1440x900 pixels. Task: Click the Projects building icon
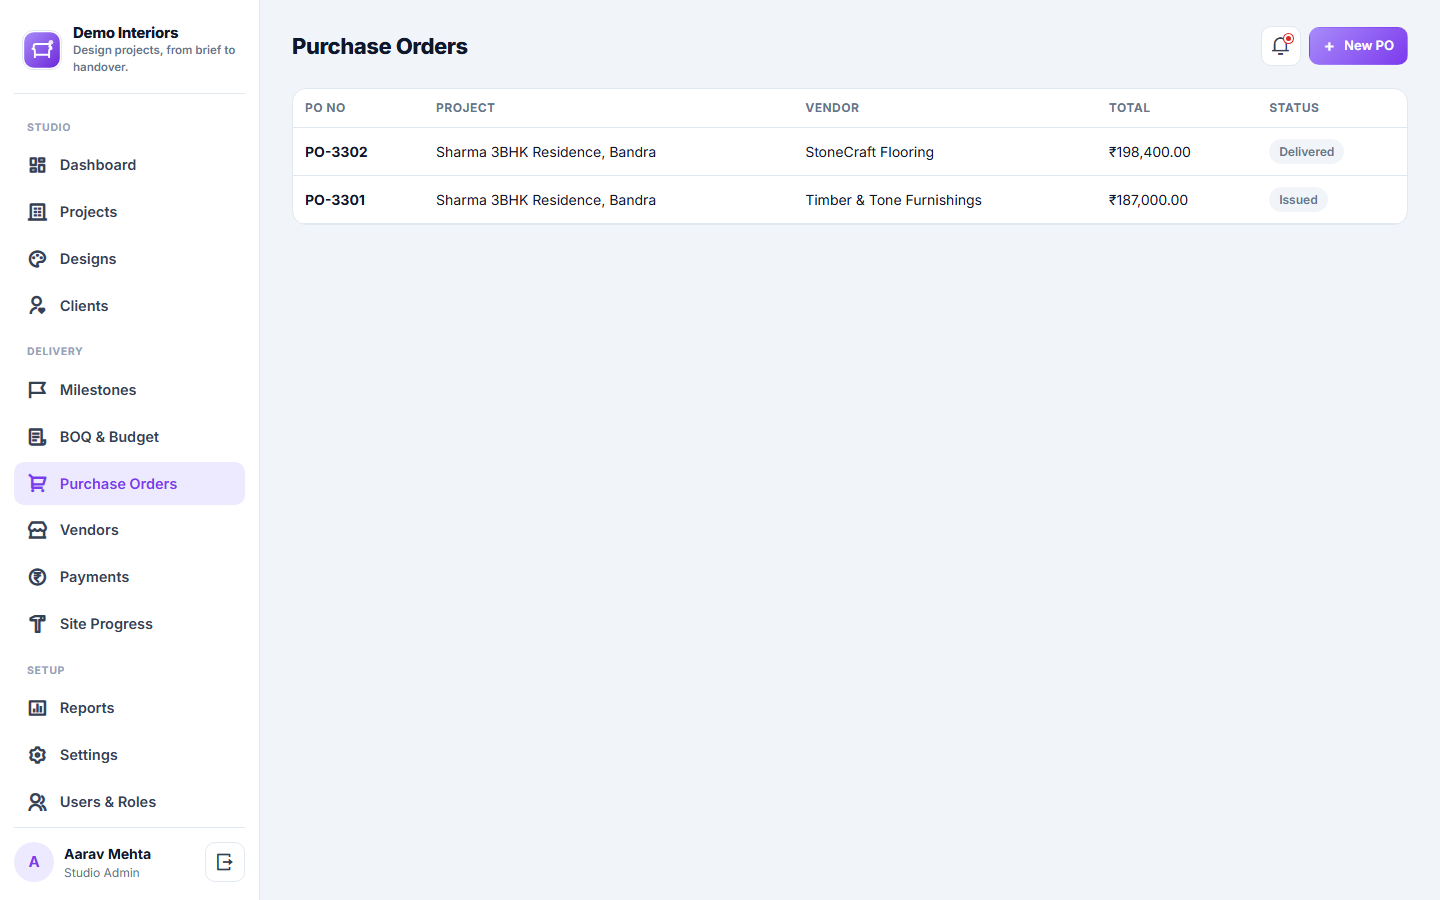(x=38, y=212)
